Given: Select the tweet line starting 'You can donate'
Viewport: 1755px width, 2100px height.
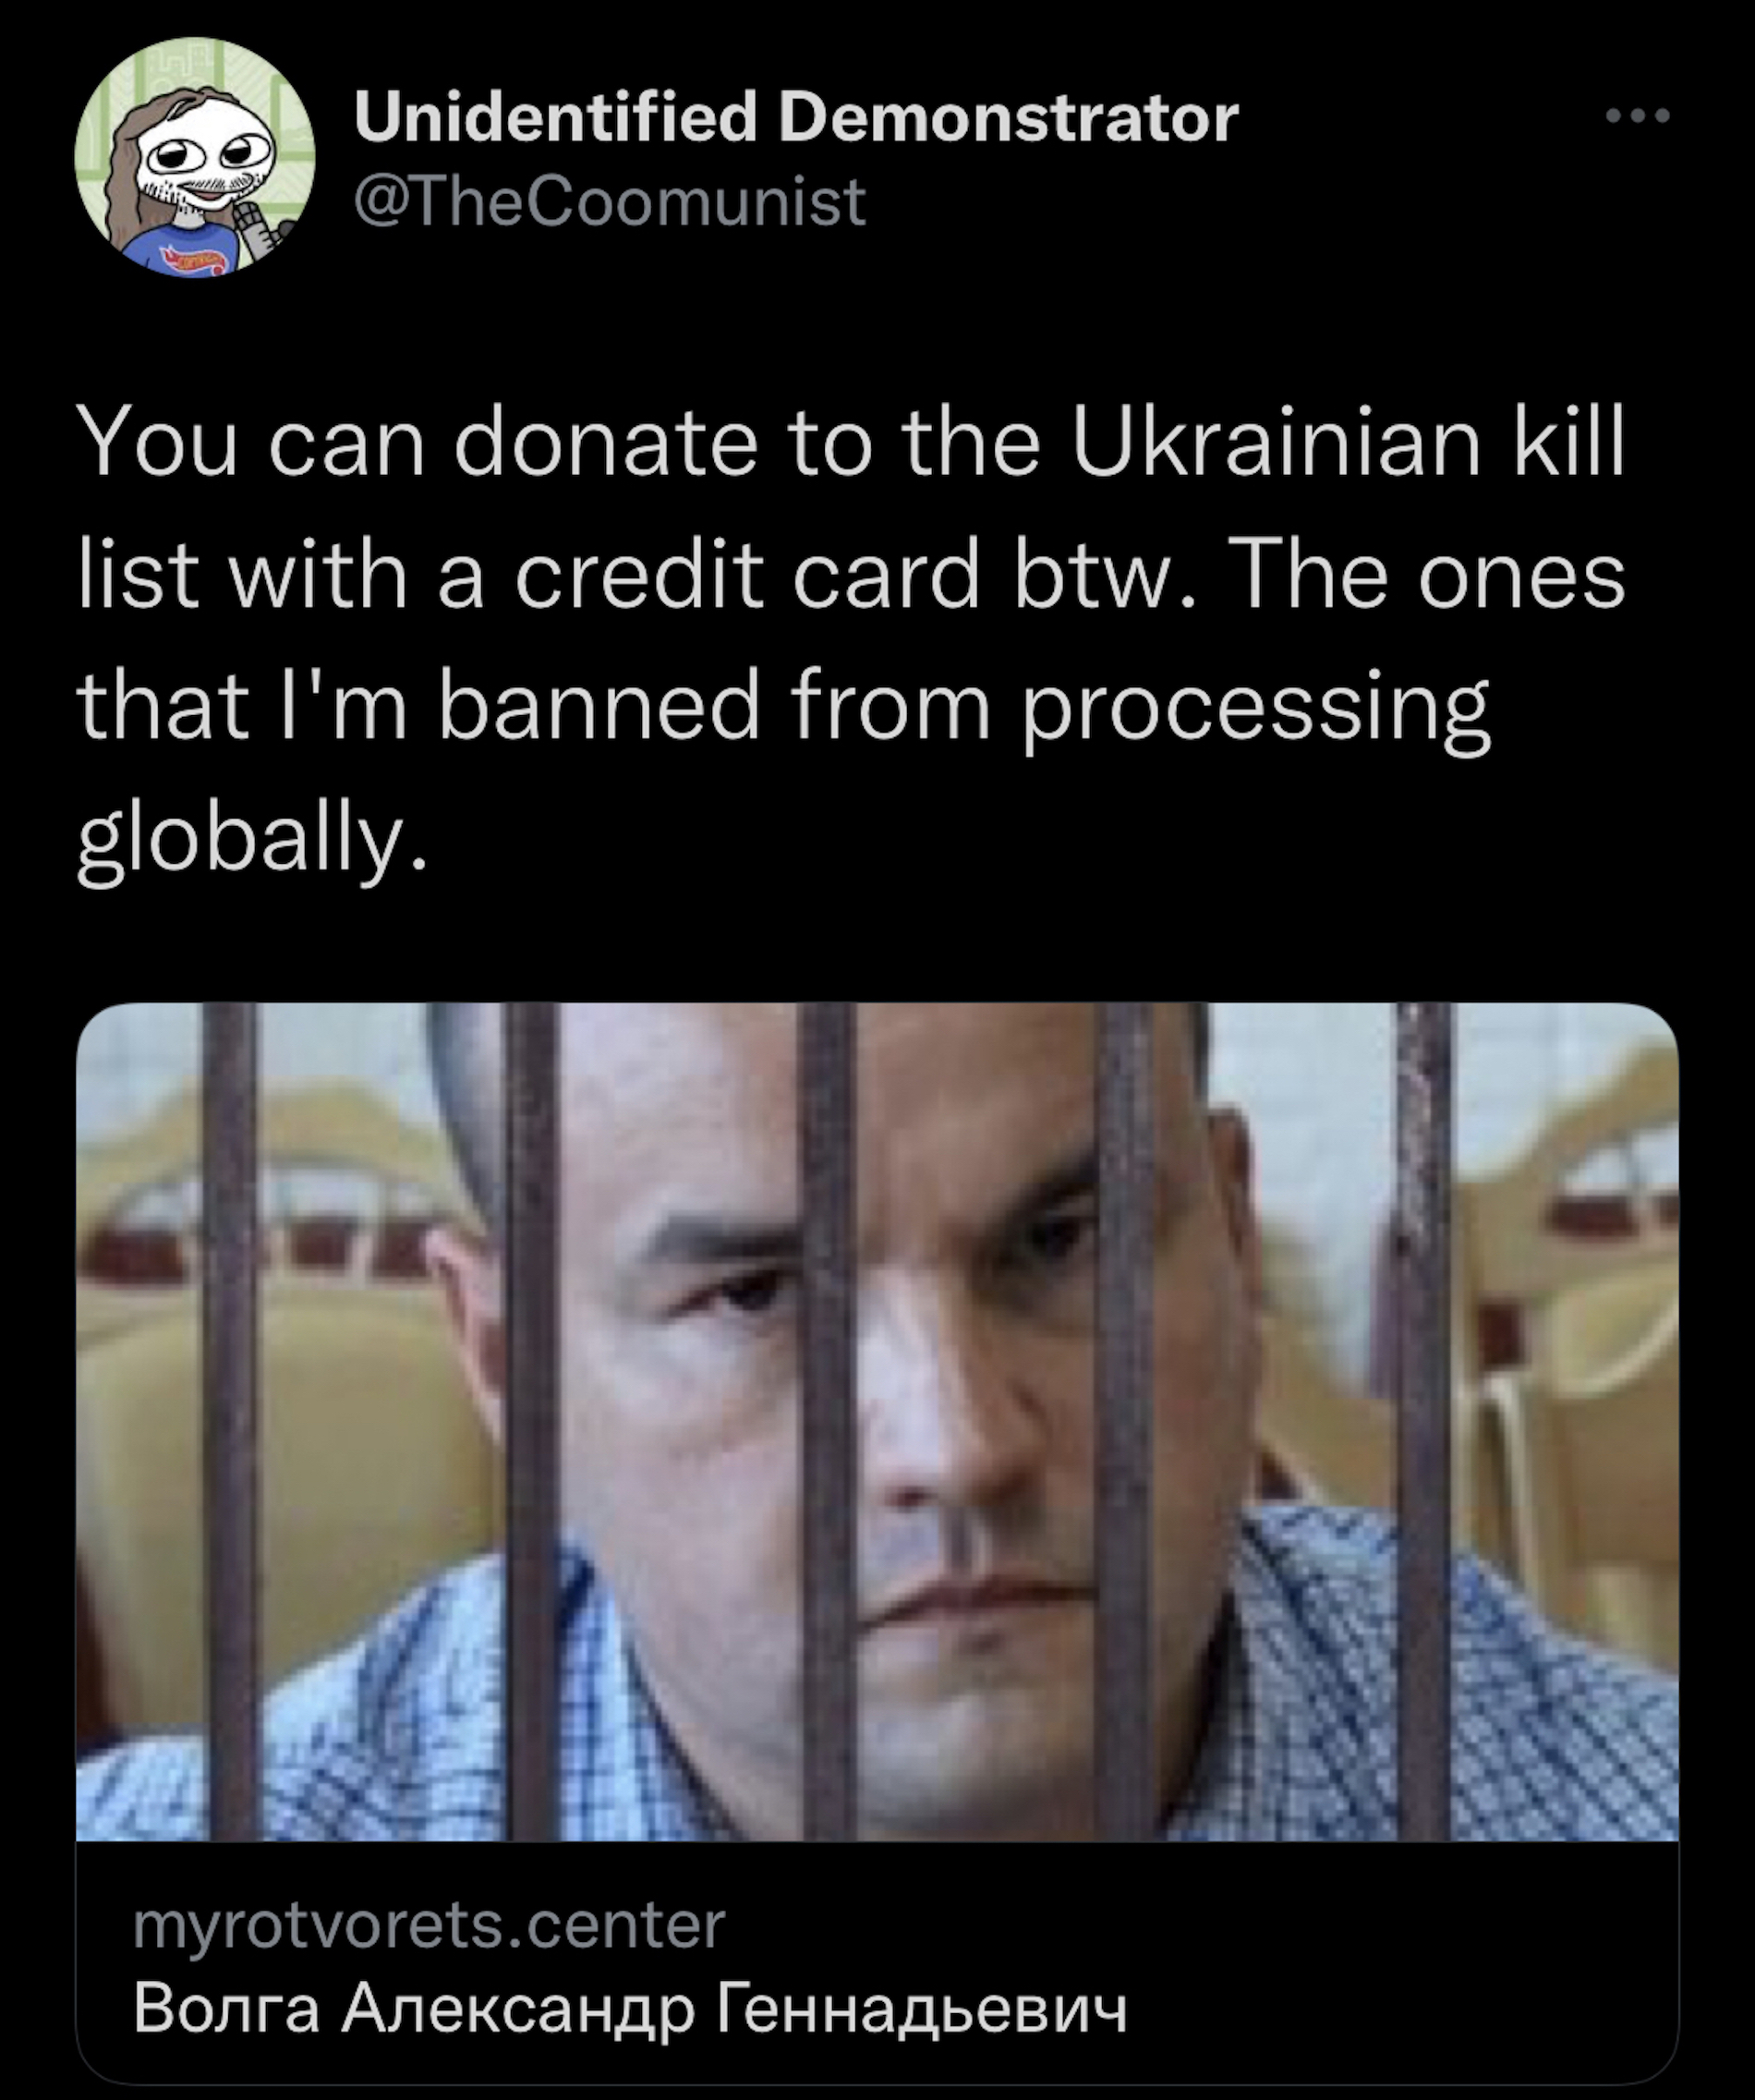Looking at the screenshot, I should click(851, 443).
